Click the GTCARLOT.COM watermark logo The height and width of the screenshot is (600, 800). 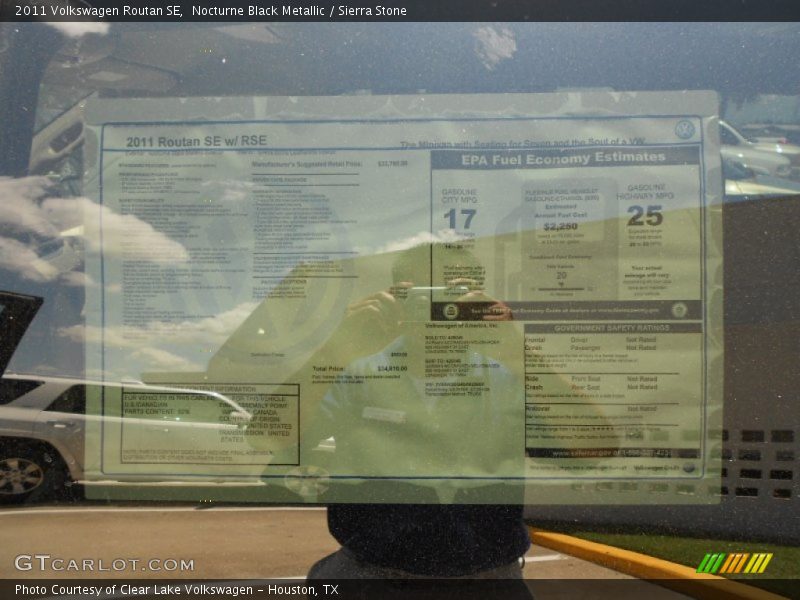104,564
